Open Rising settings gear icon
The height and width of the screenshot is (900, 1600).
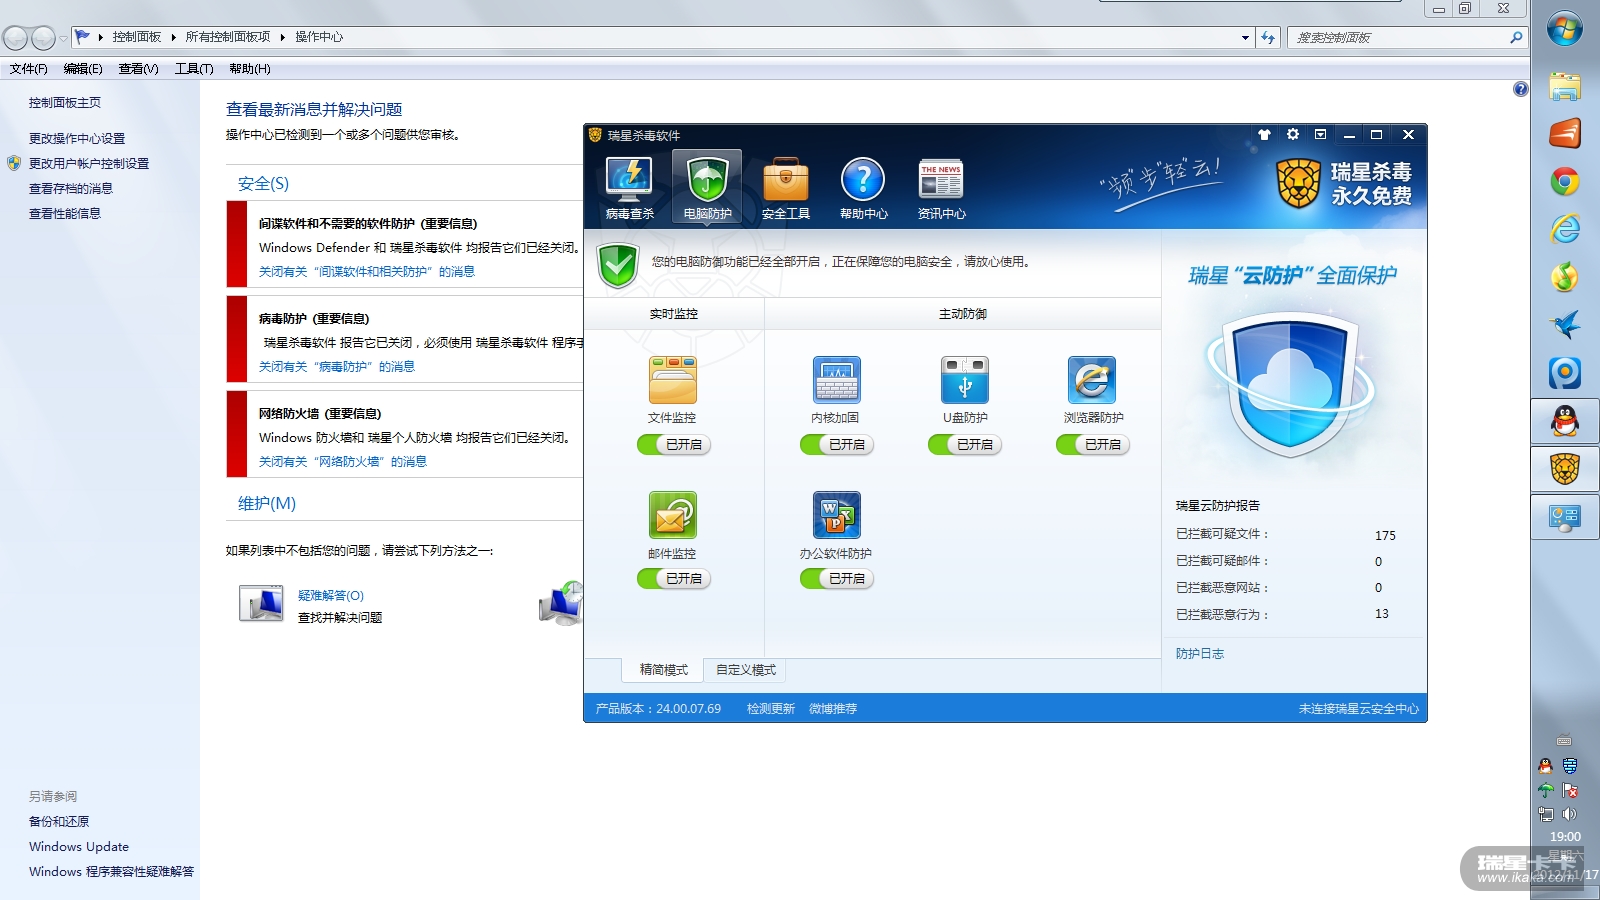click(x=1292, y=134)
